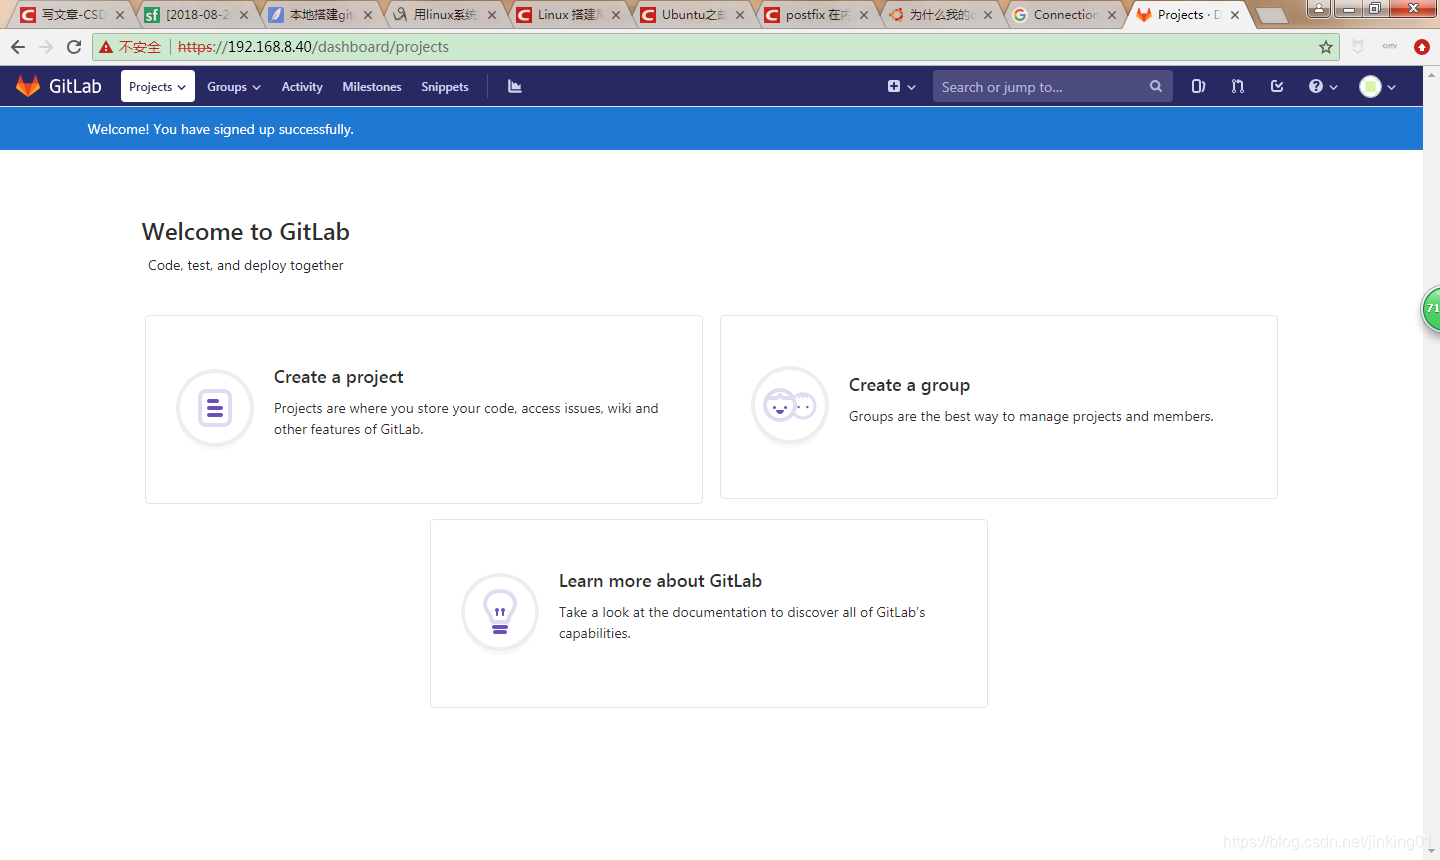
Task: Expand the Groups dropdown menu
Action: click(234, 87)
